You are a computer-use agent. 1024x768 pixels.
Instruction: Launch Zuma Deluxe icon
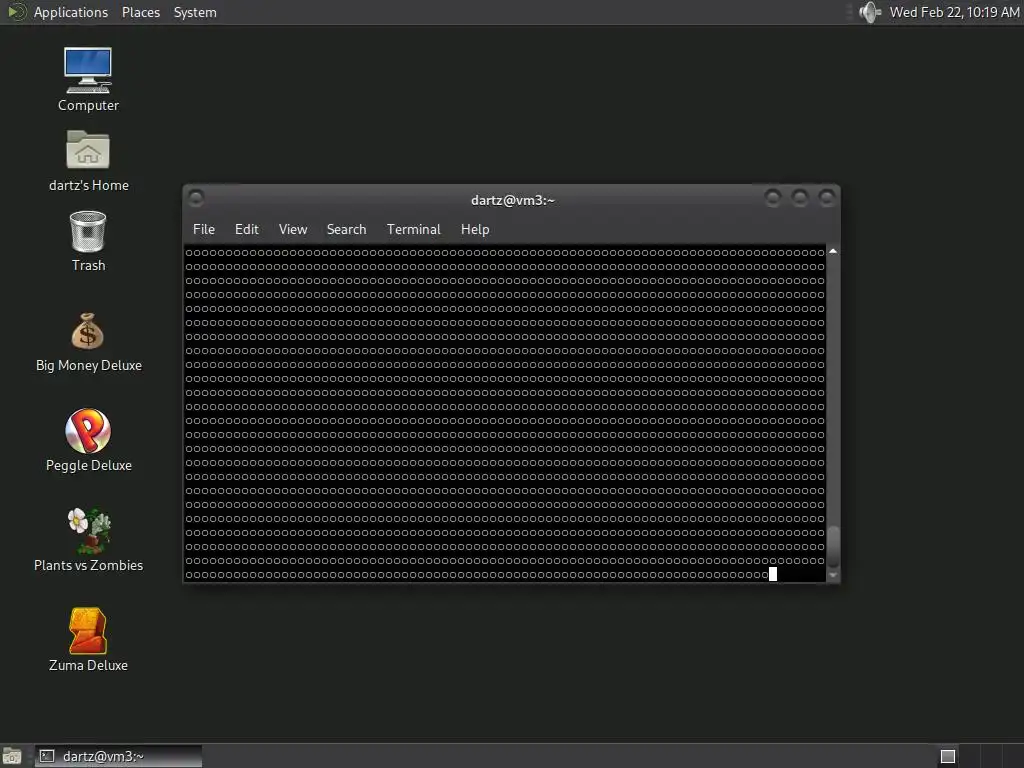pos(88,630)
